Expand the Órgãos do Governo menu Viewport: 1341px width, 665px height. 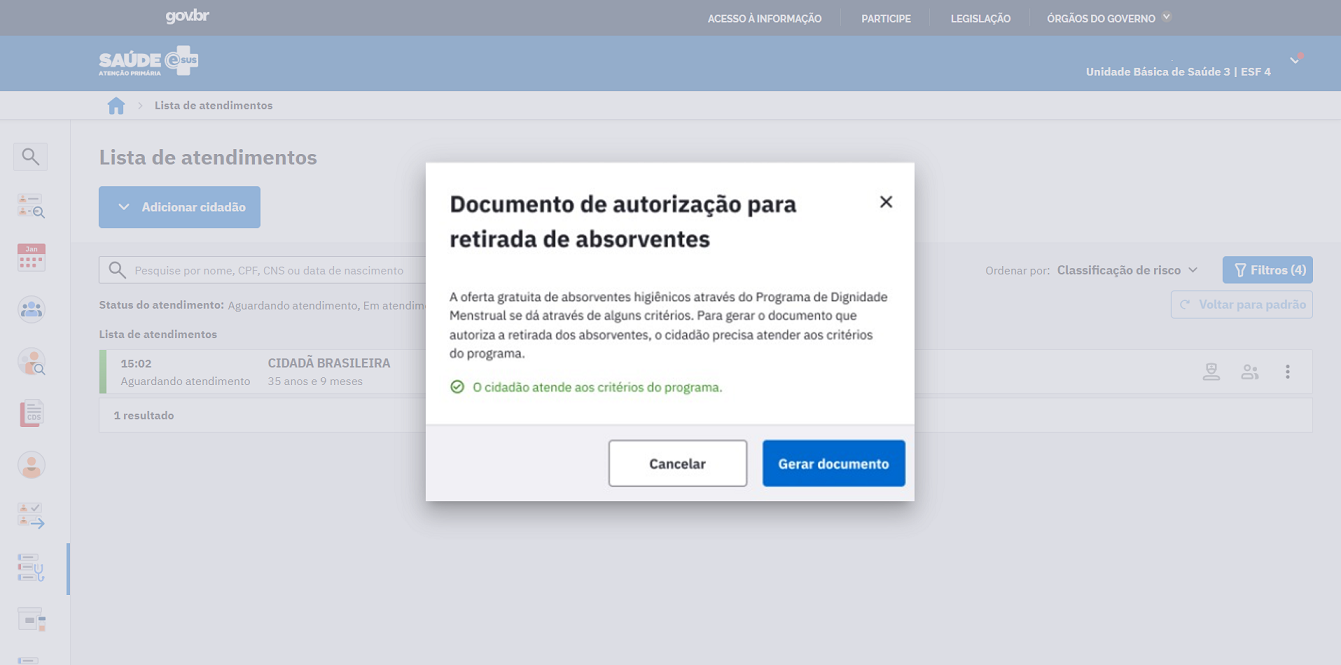pyautogui.click(x=1108, y=18)
